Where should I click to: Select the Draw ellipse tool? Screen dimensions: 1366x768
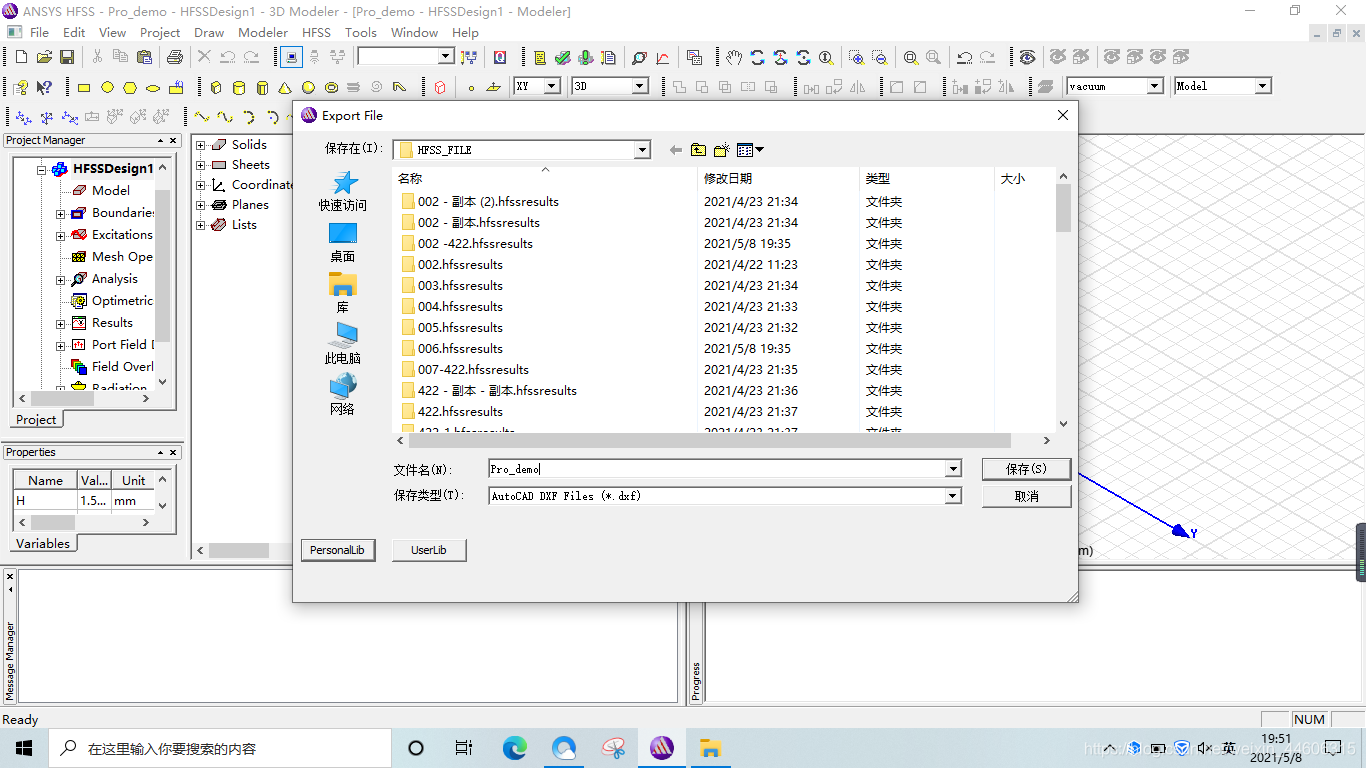(x=153, y=87)
